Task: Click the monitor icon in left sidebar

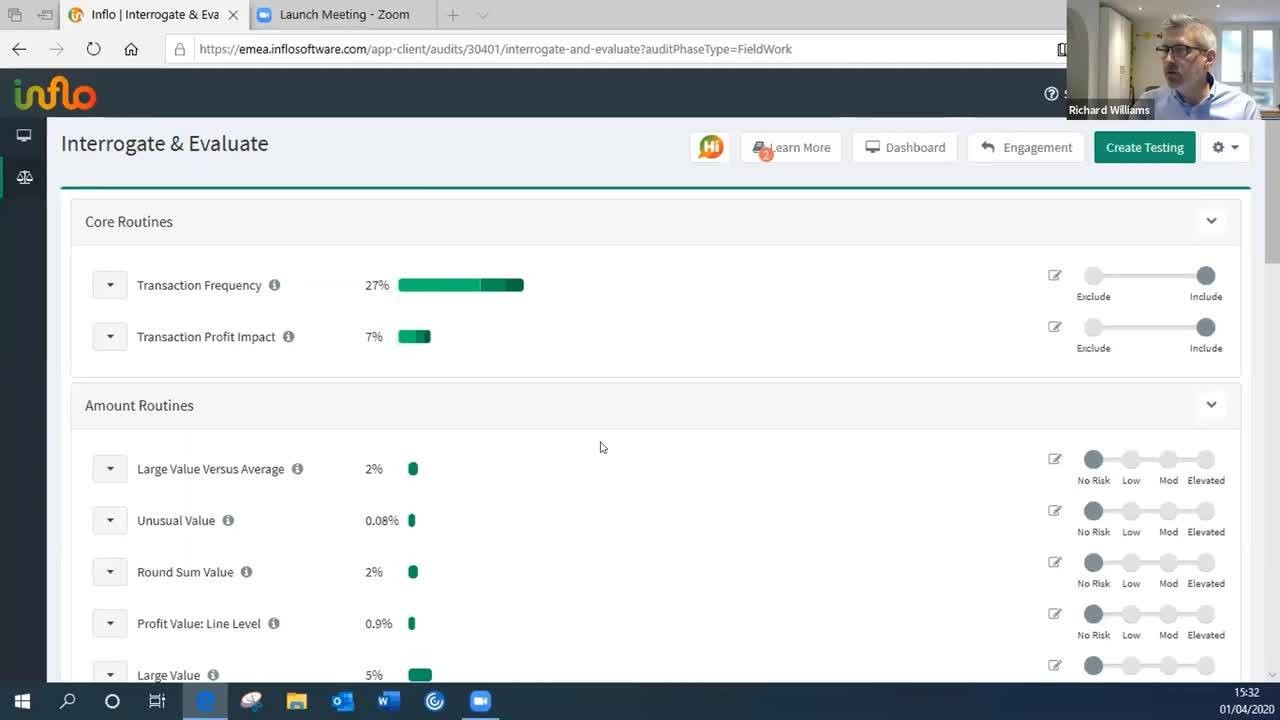Action: [x=24, y=135]
